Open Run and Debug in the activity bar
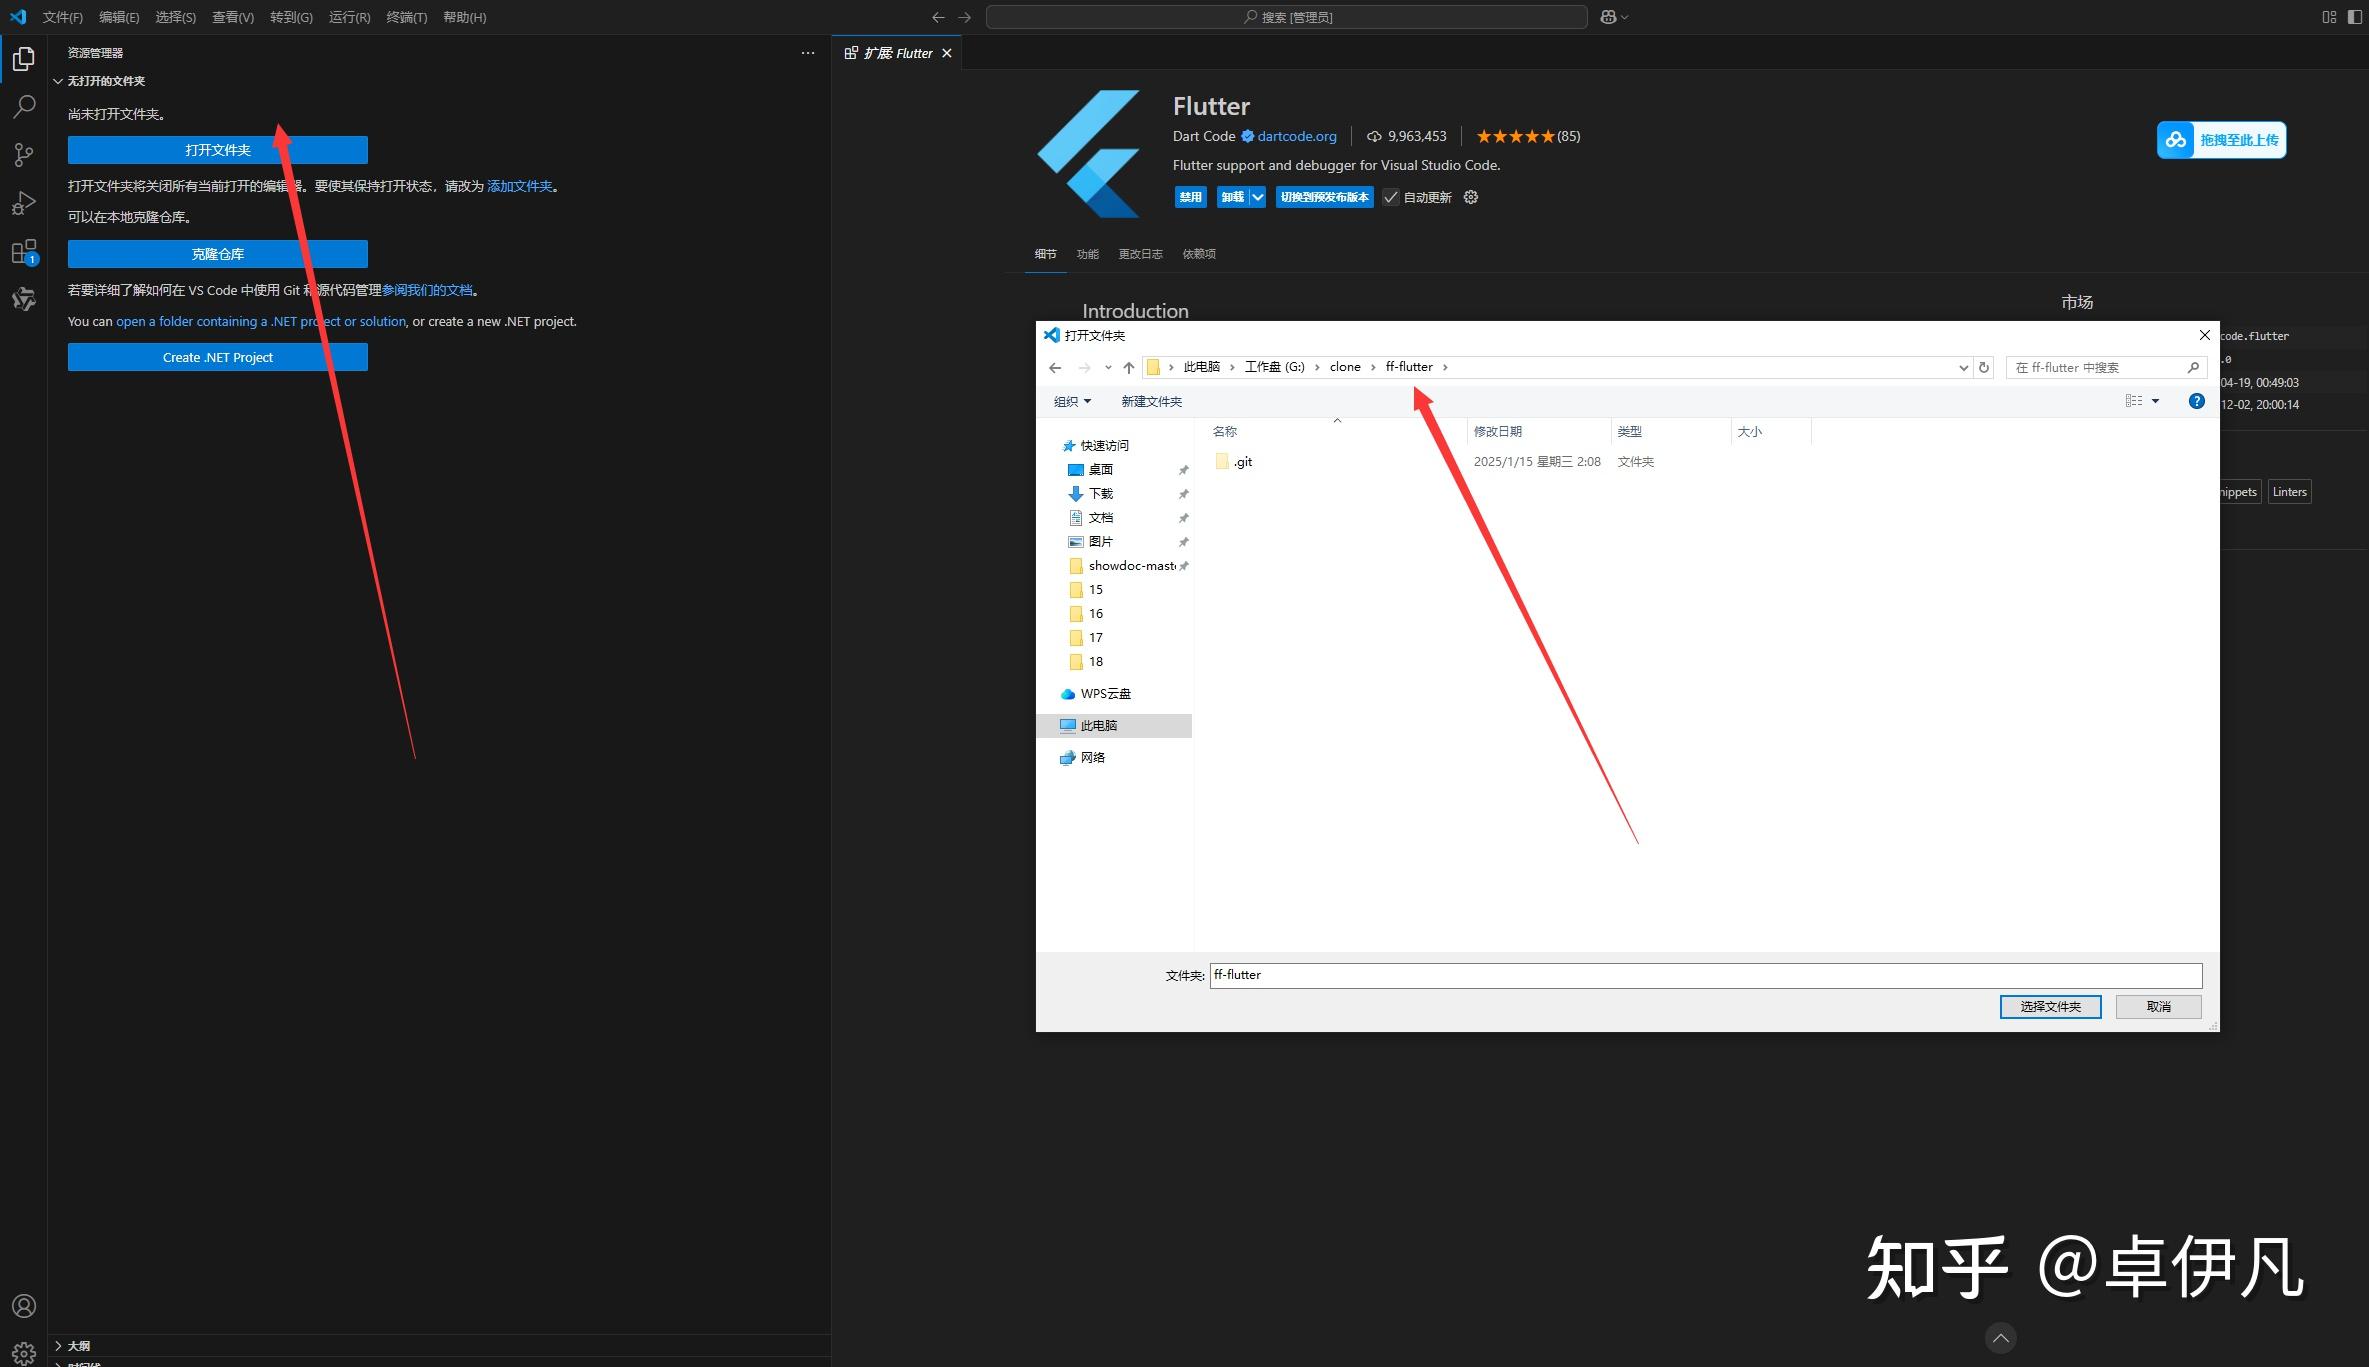The width and height of the screenshot is (2369, 1367). (24, 203)
